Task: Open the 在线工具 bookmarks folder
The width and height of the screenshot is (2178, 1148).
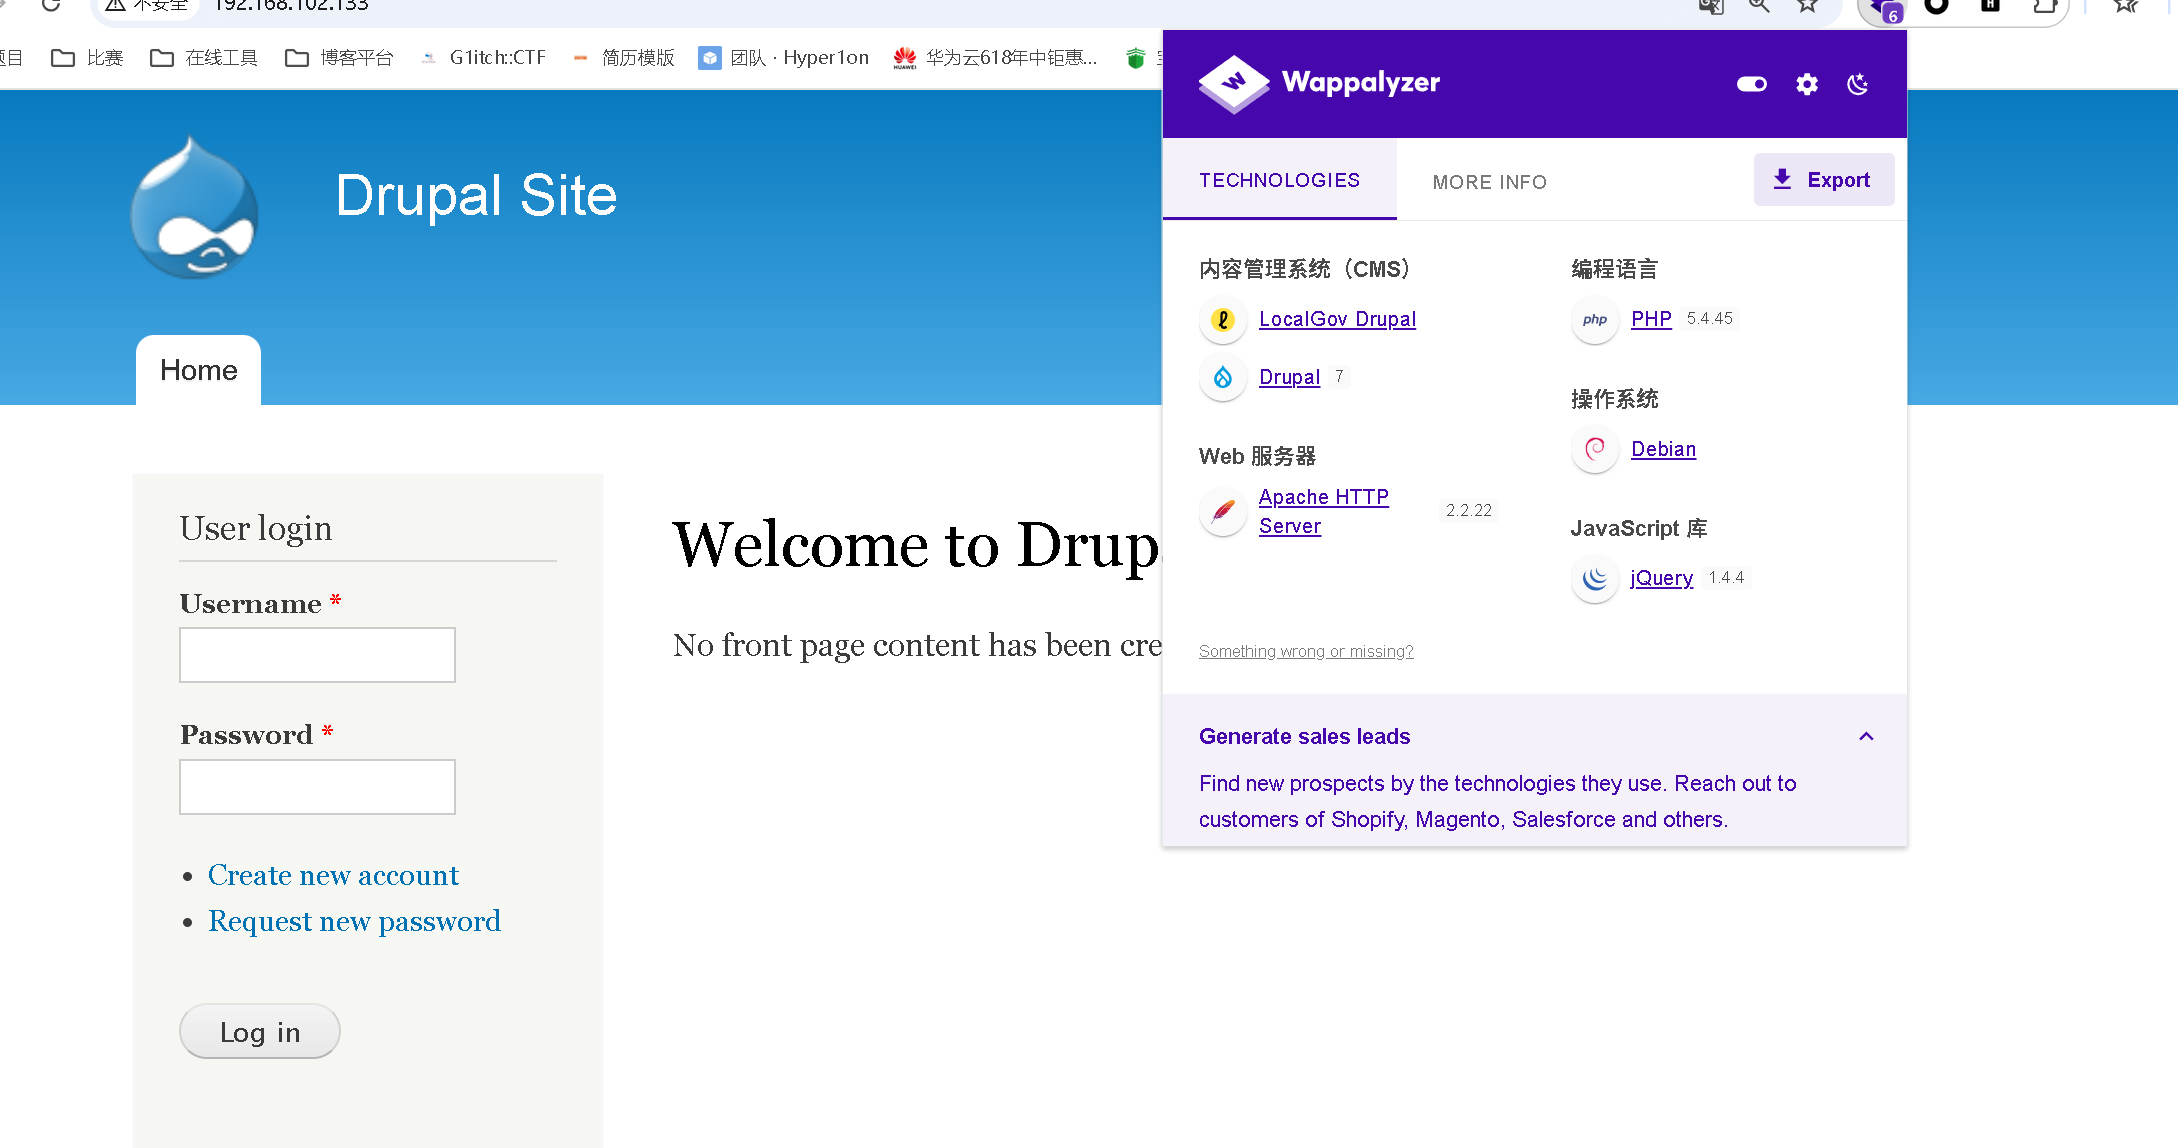Action: [x=204, y=58]
